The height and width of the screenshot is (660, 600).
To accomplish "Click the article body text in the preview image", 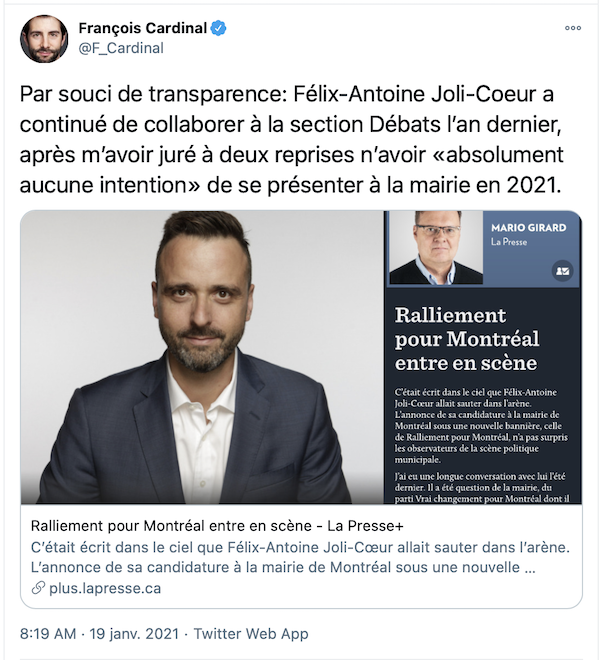I will tap(481, 445).
